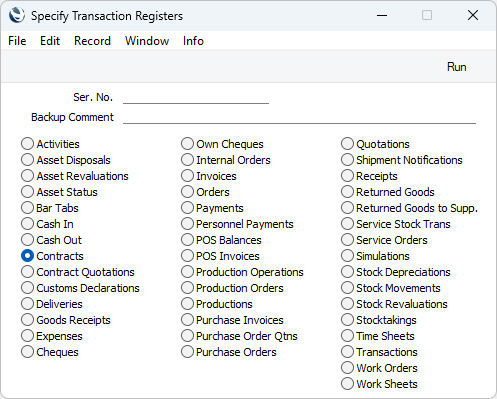Click the Backup Comment text field
The height and width of the screenshot is (399, 497).
pos(299,117)
